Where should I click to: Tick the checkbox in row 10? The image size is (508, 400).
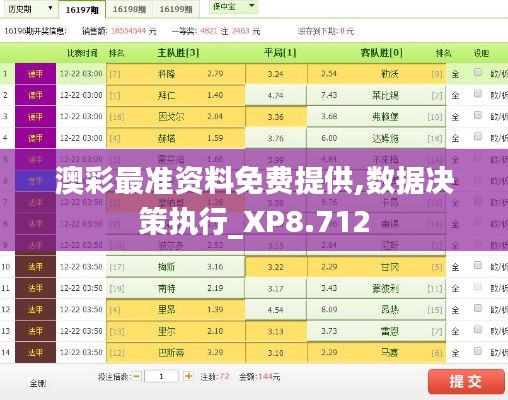[x=478, y=265]
